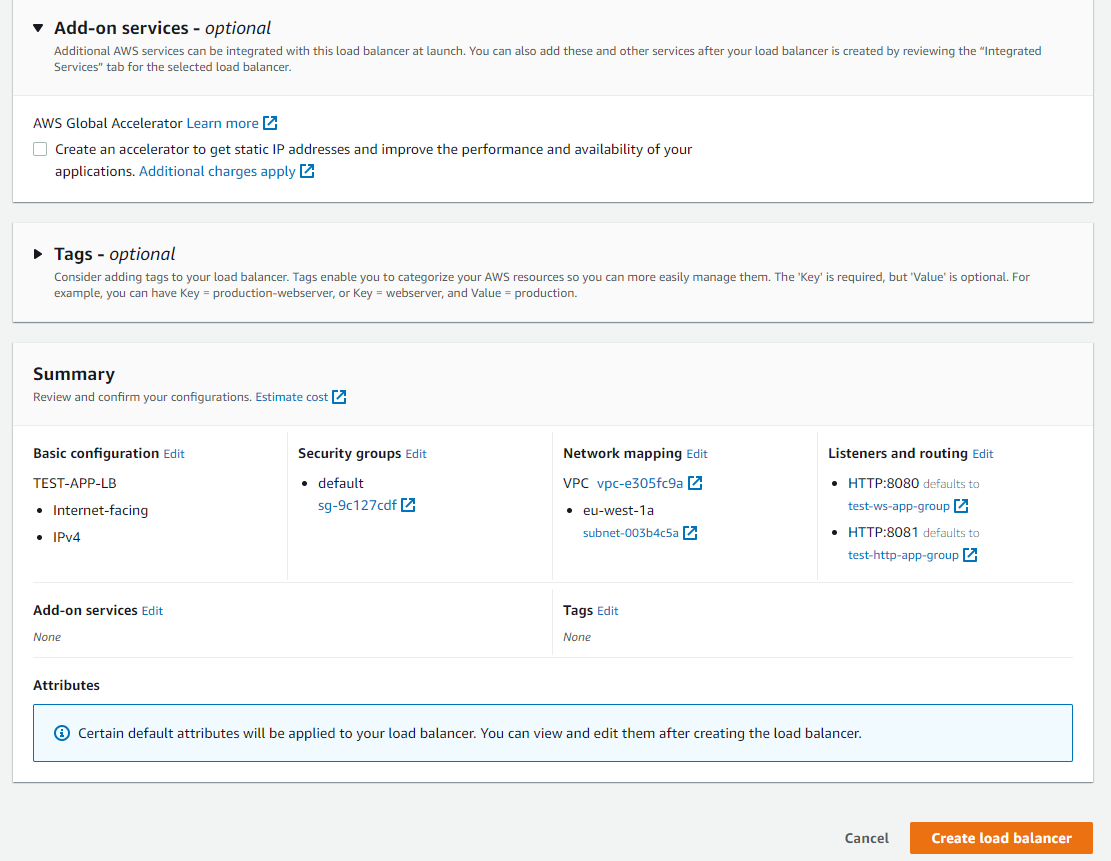Open external icon next to test-ws-app-group

point(961,506)
